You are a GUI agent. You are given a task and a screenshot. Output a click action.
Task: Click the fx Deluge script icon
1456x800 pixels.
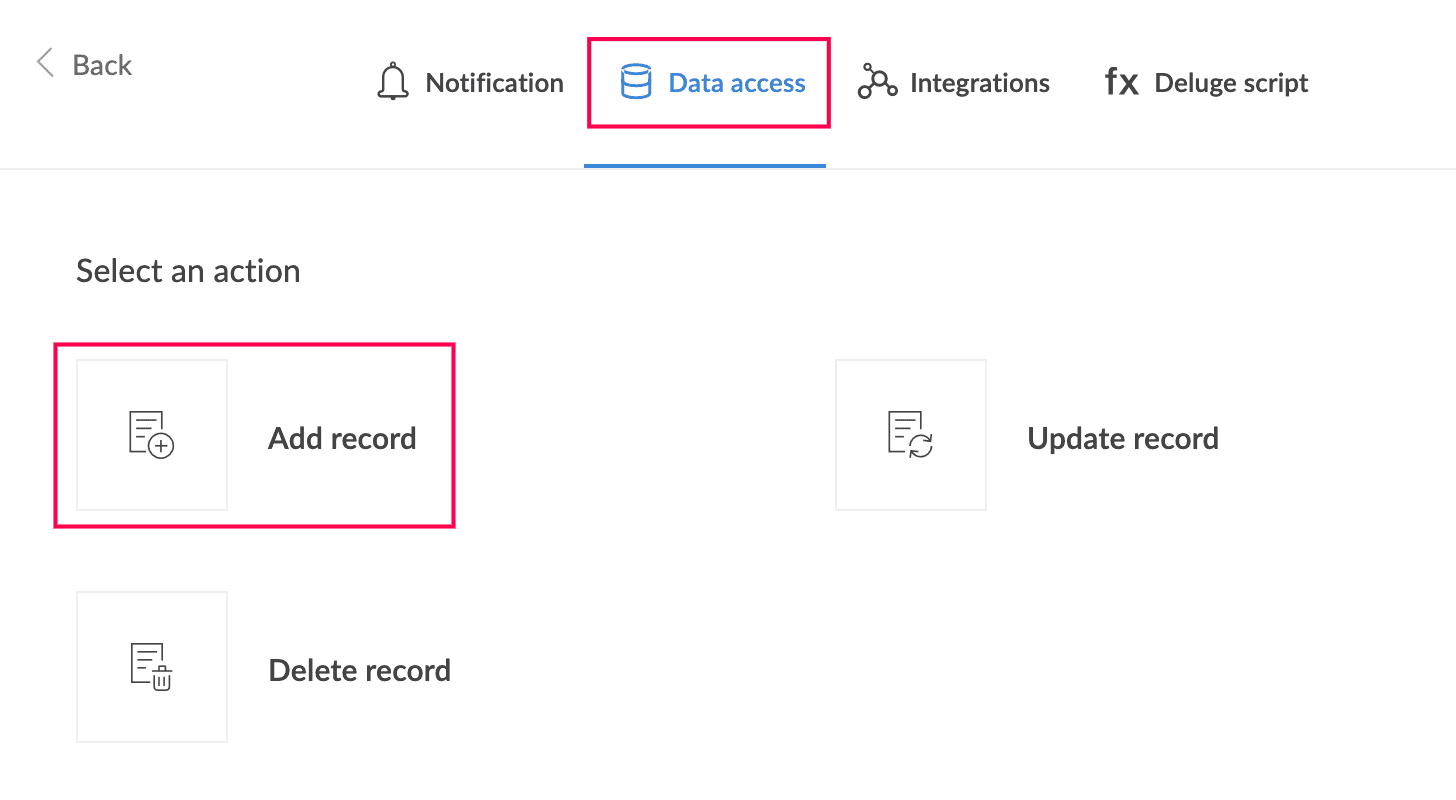pos(1121,82)
